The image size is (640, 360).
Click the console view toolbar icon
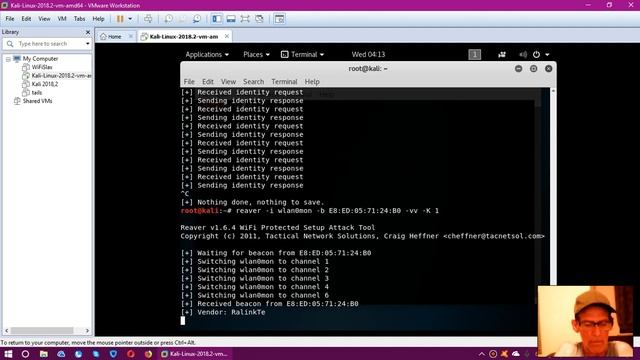coord(280,19)
